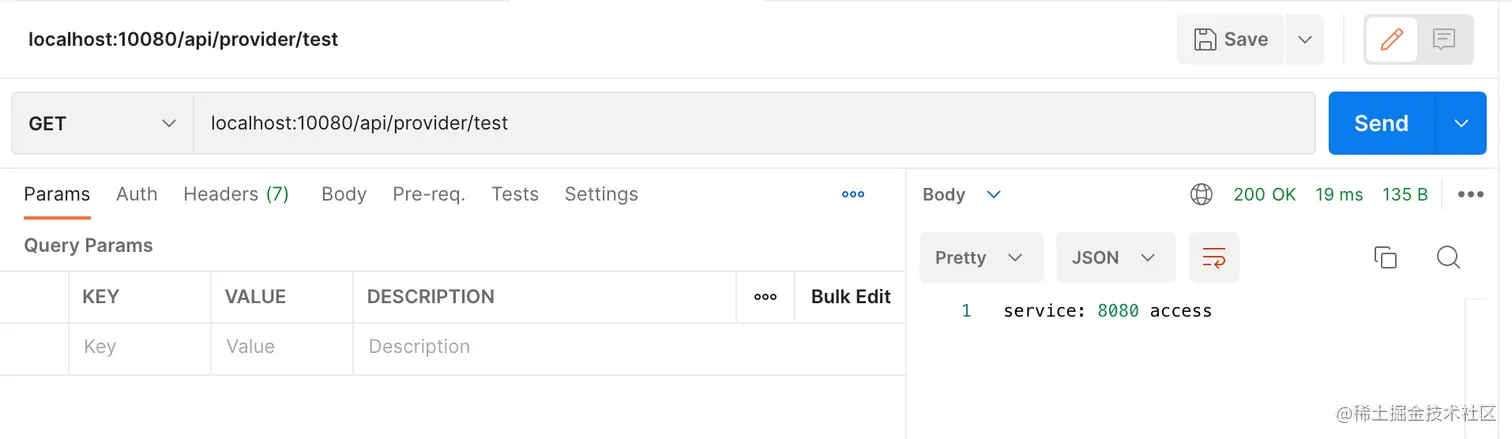This screenshot has height=439, width=1512.
Task: Open the comments icon
Action: [x=1443, y=40]
